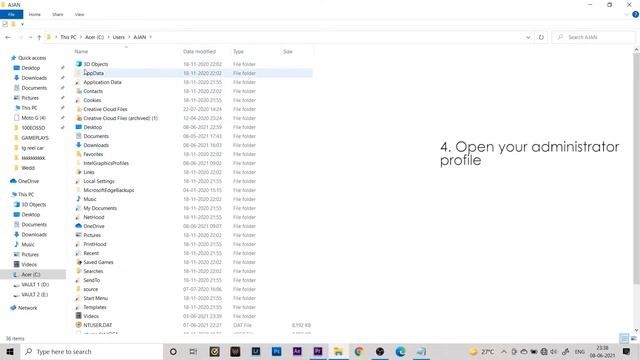Image resolution: width=640 pixels, height=360 pixels.
Task: Select the SendTo folder
Action: pyautogui.click(x=91, y=280)
